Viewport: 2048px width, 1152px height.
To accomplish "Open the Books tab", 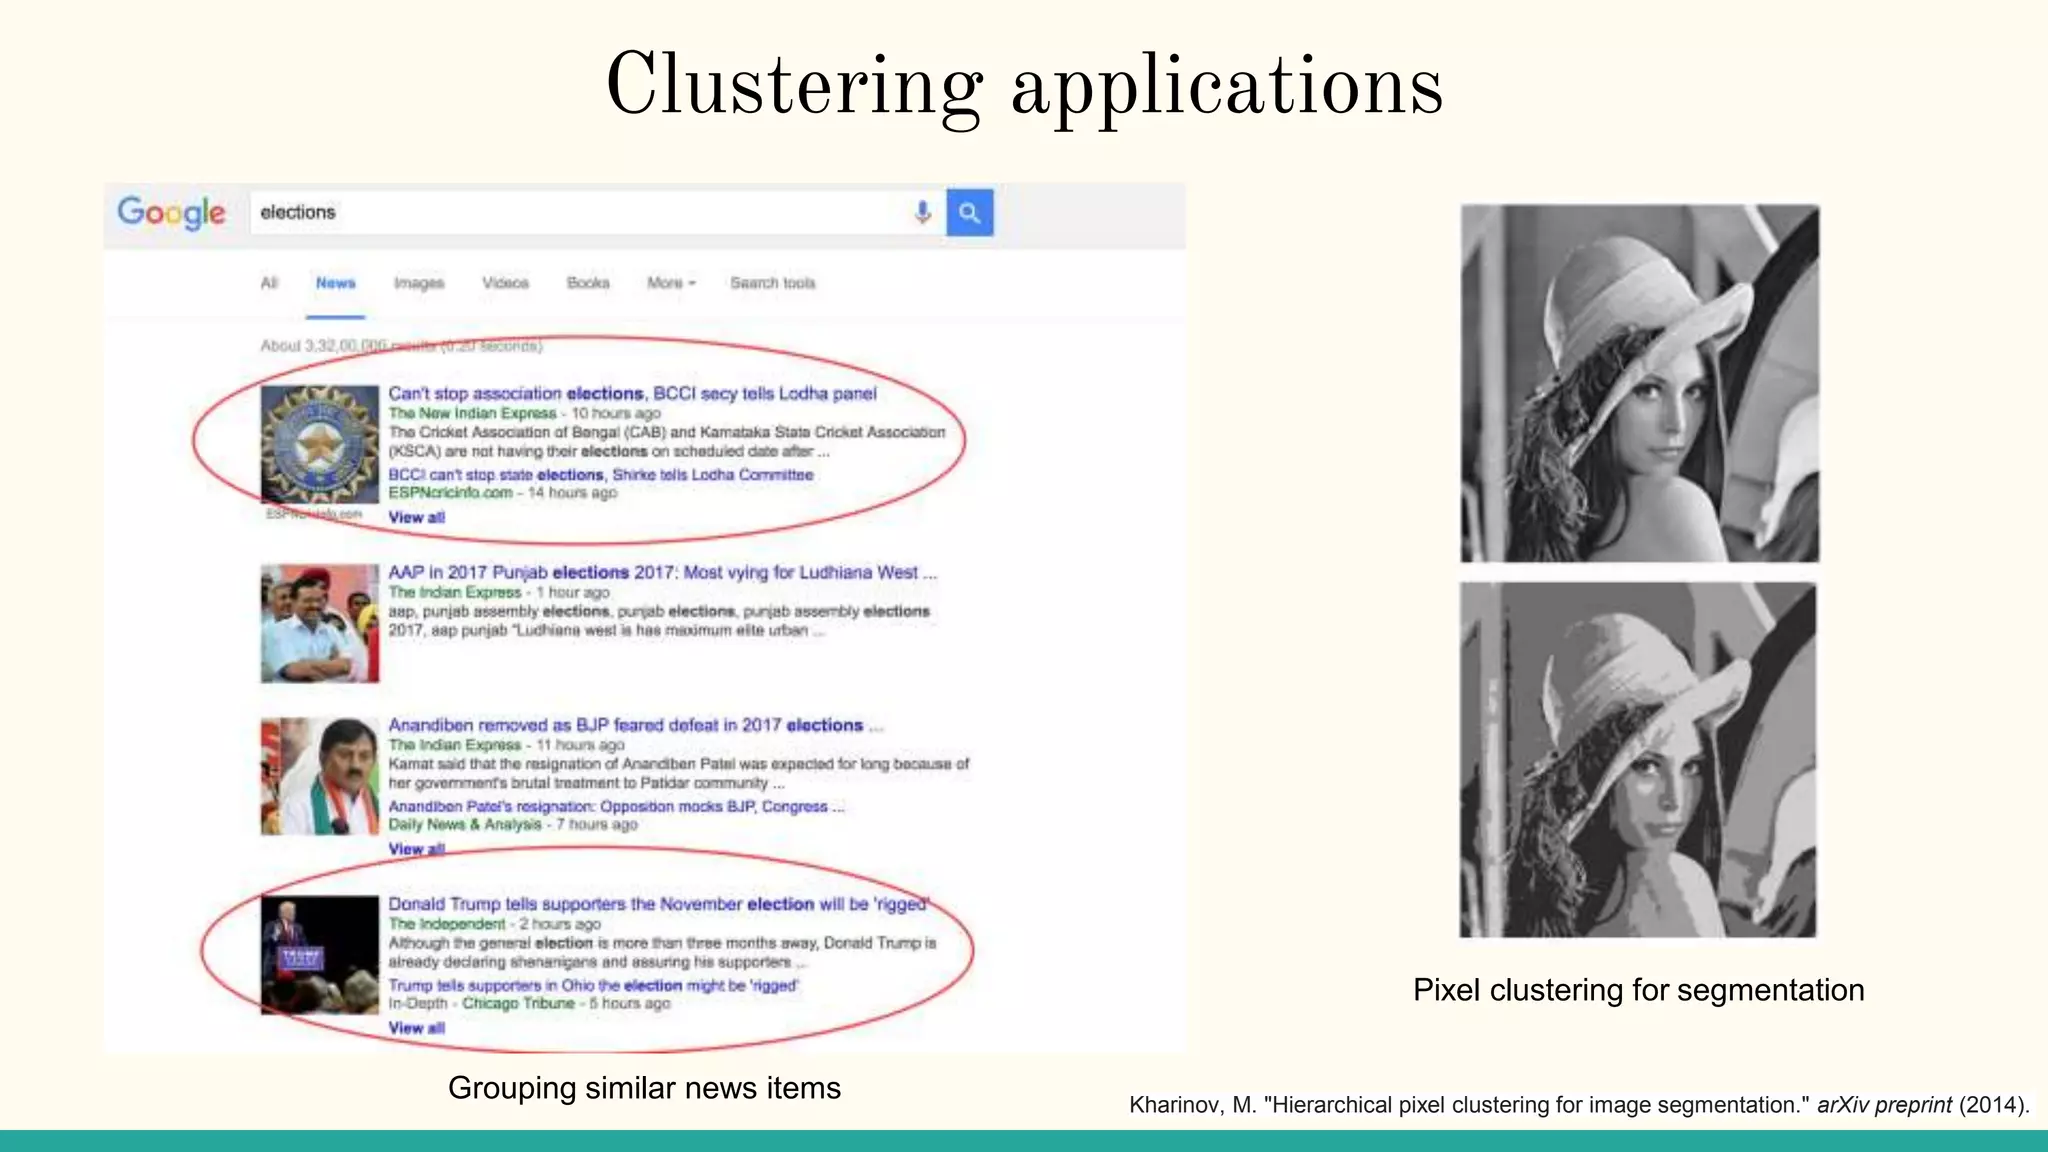I will [588, 283].
